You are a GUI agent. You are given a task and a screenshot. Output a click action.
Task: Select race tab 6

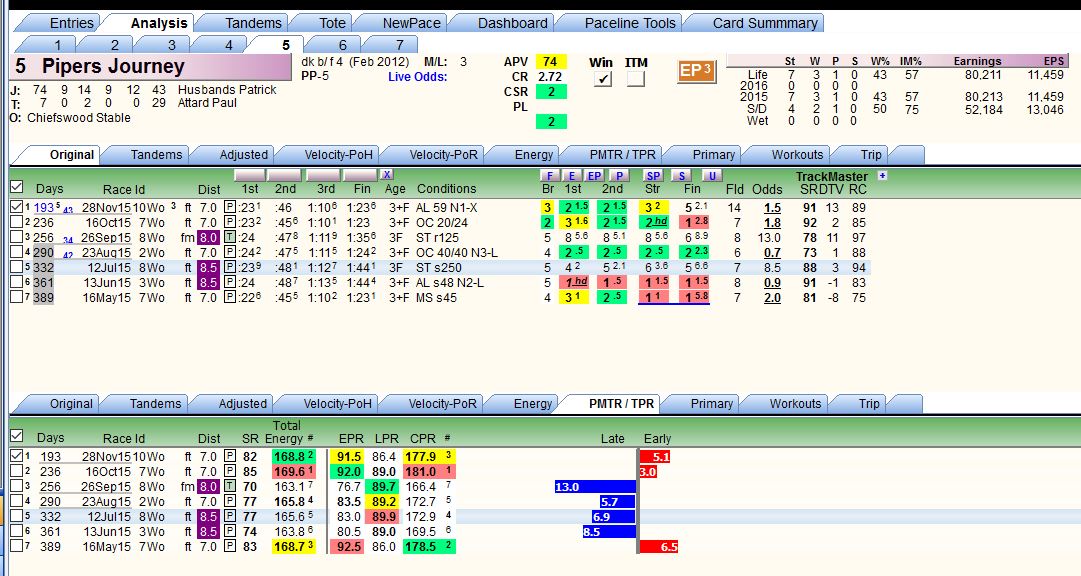343,45
